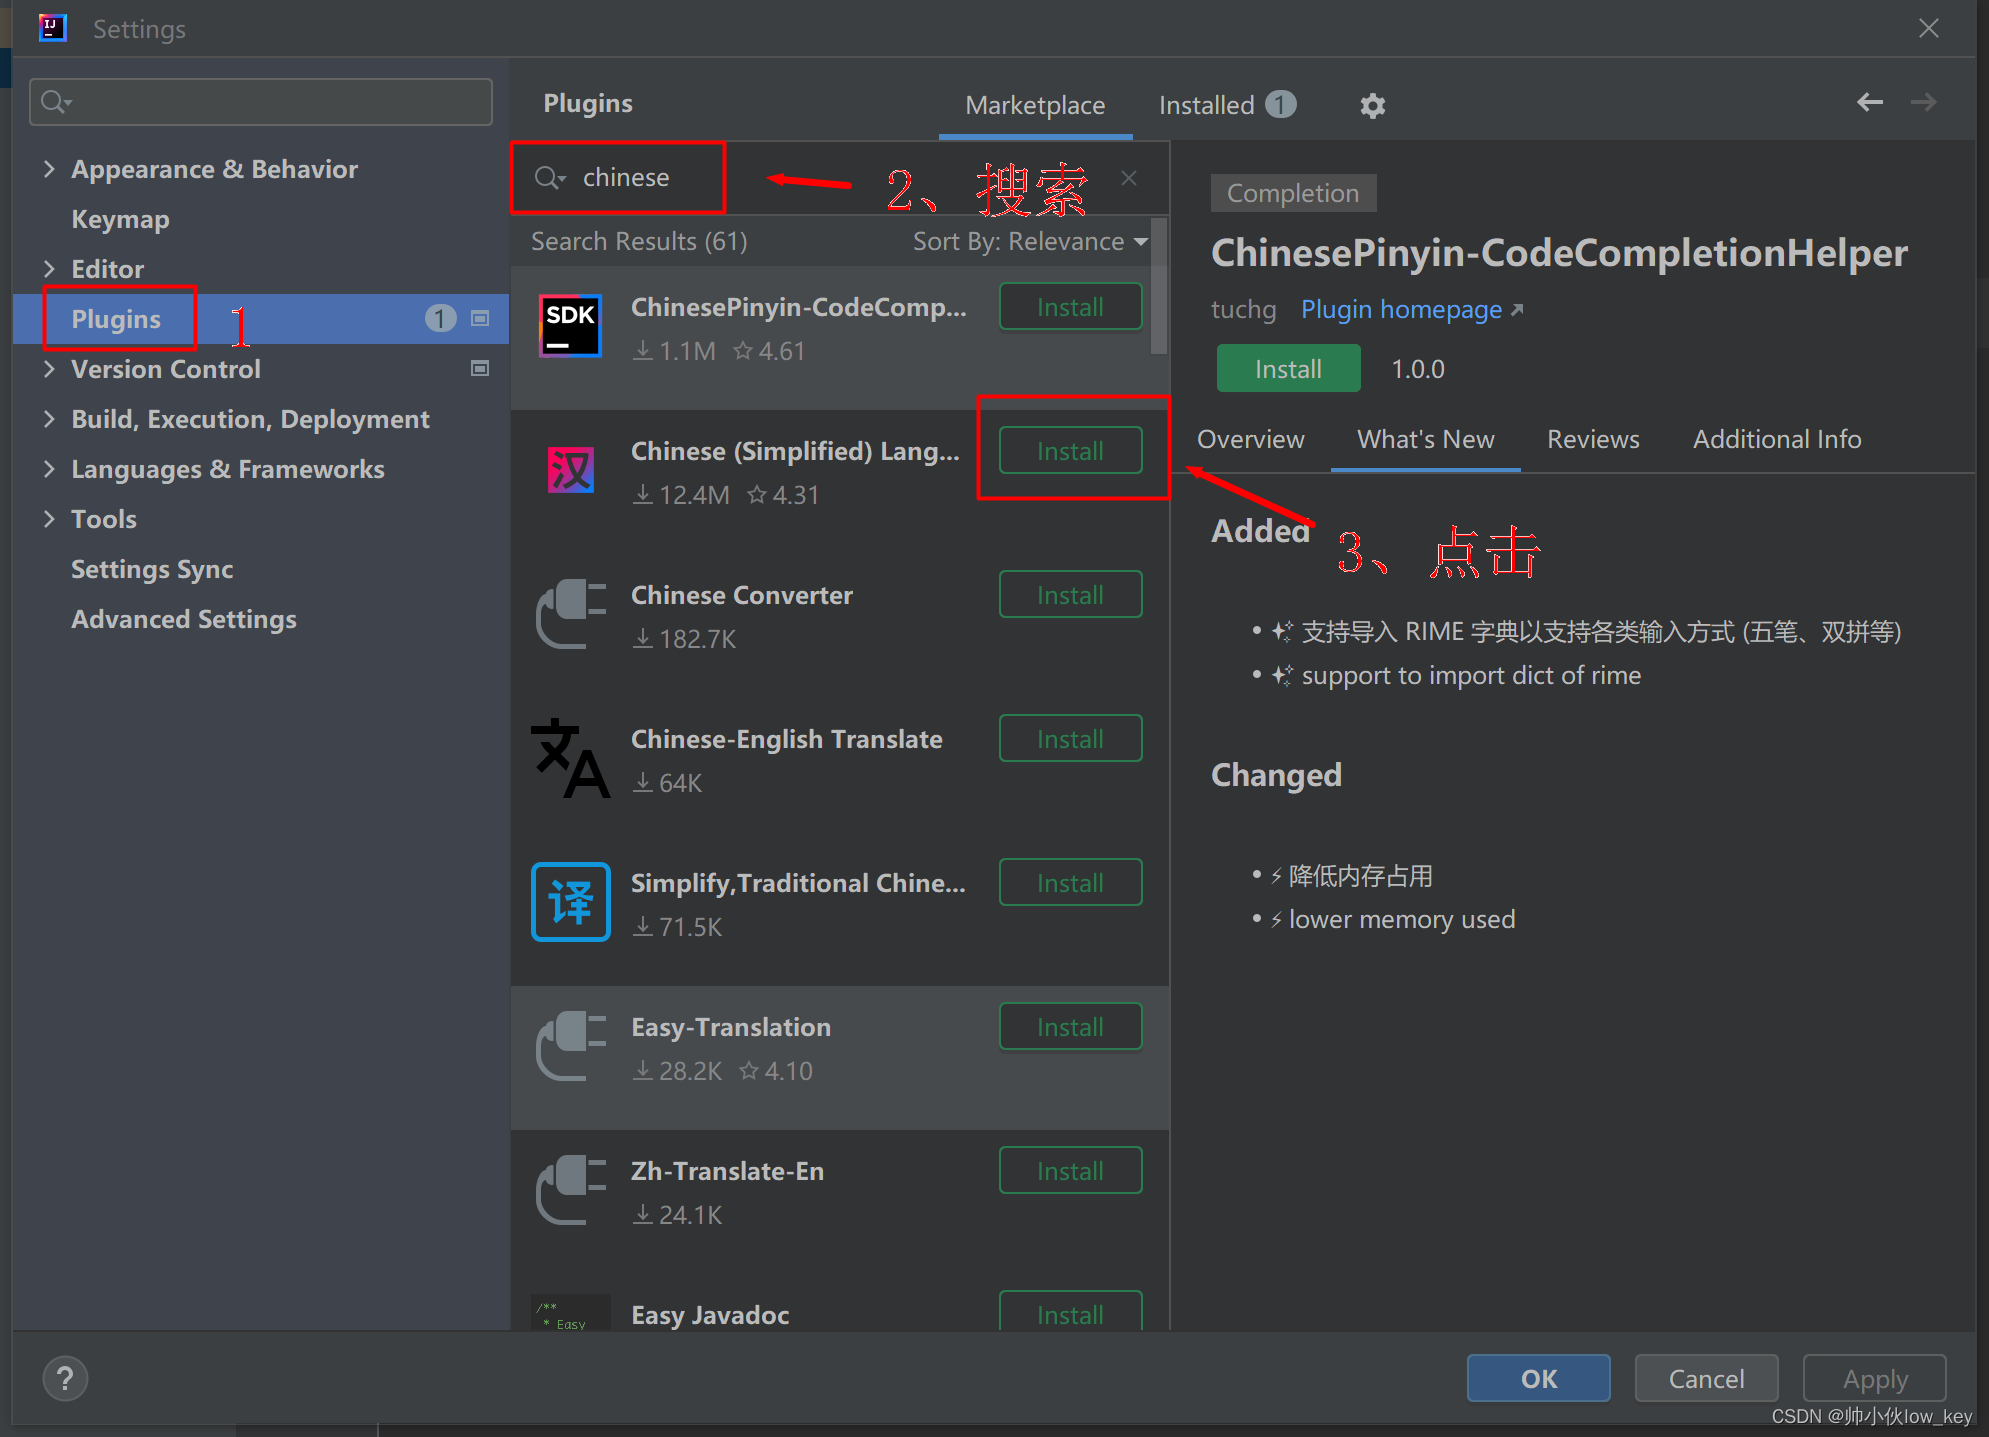Select the Easy-Translation plug icon
The height and width of the screenshot is (1437, 1989).
click(571, 1046)
